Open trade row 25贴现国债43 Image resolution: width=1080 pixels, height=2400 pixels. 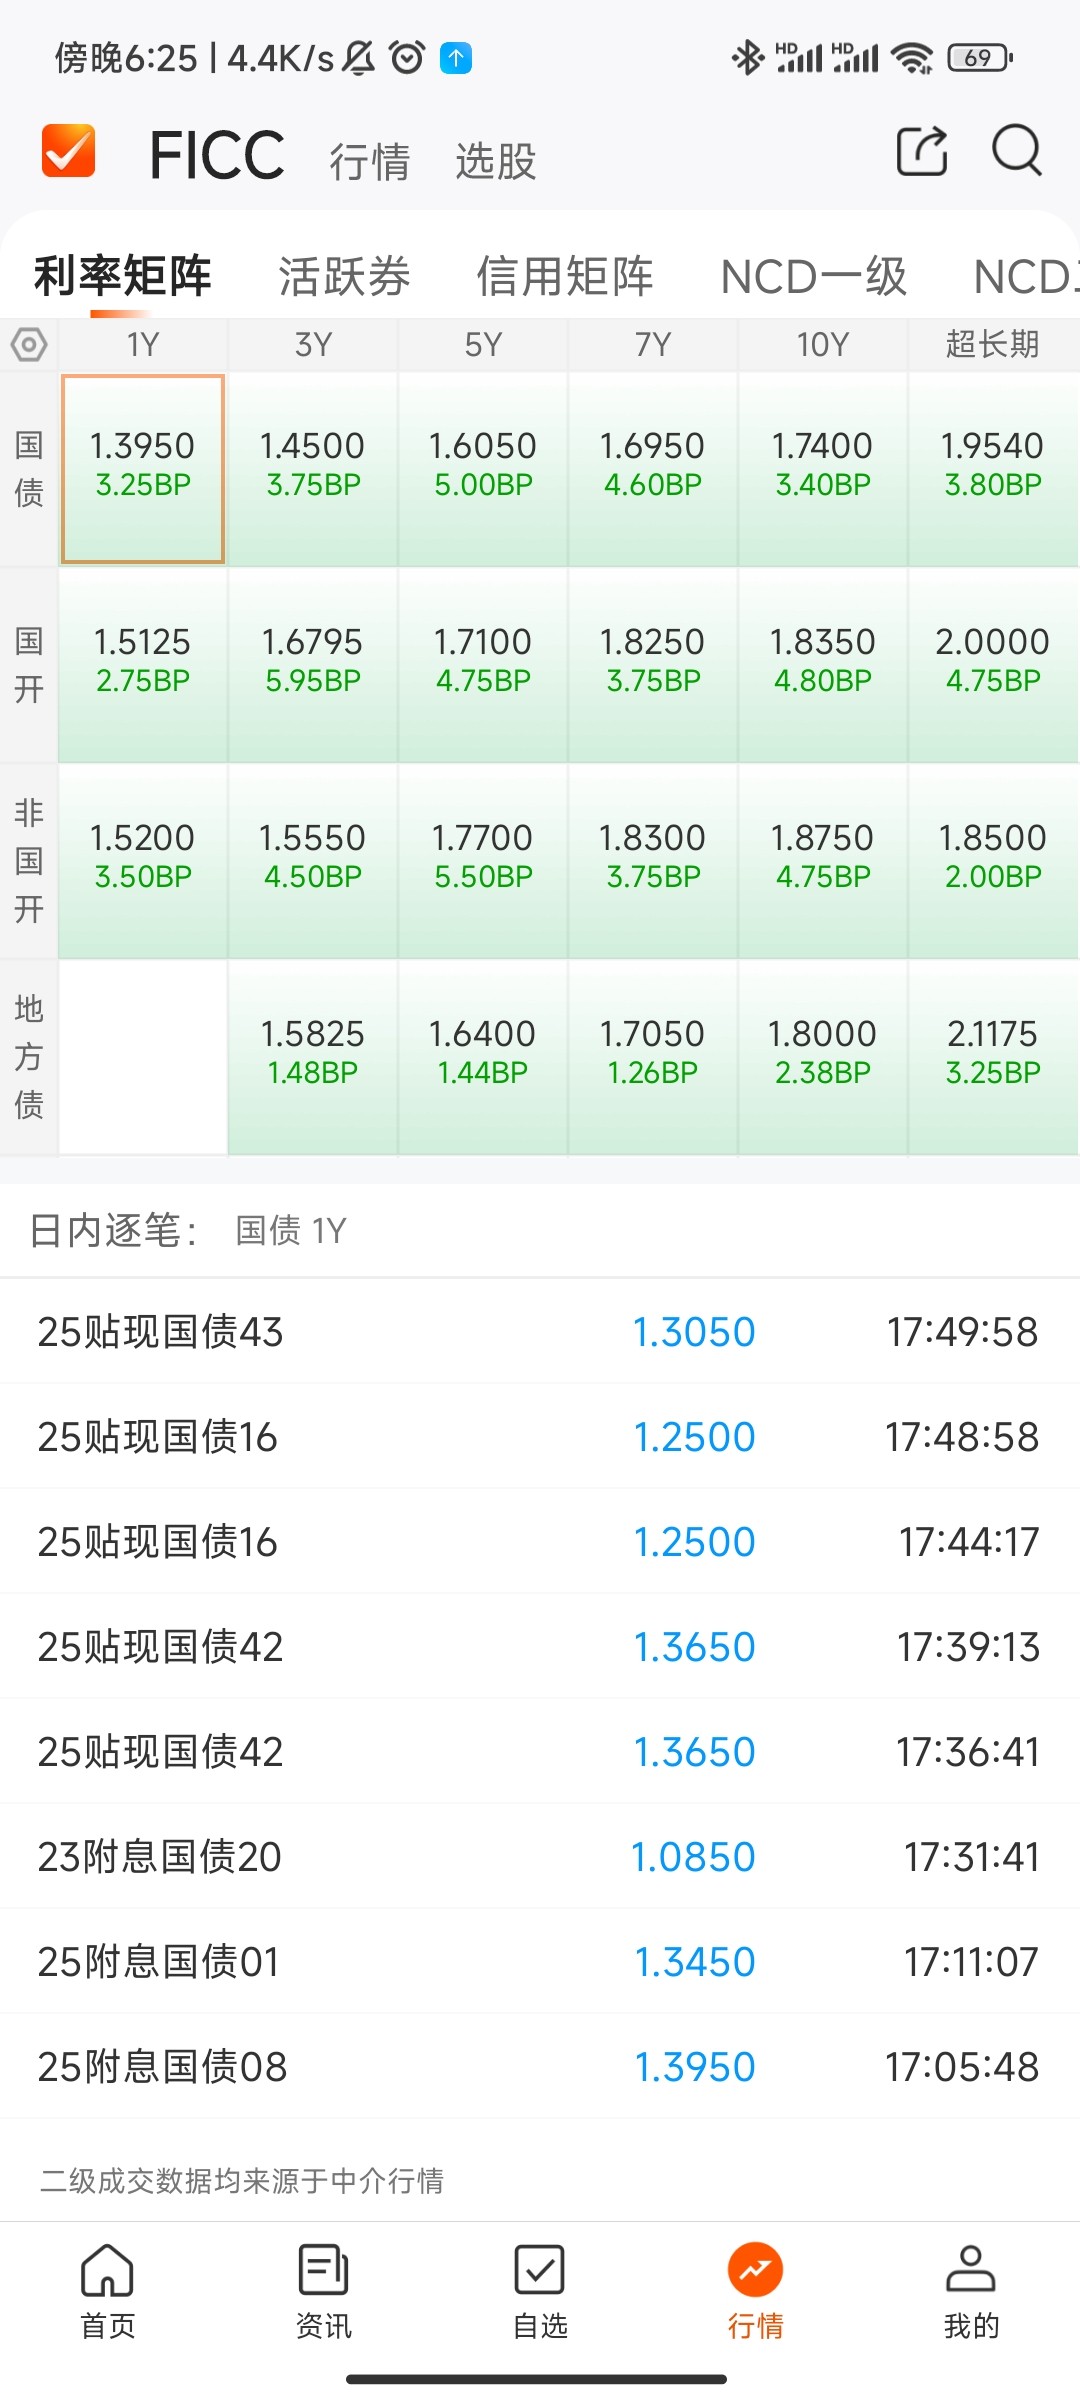540,1332
